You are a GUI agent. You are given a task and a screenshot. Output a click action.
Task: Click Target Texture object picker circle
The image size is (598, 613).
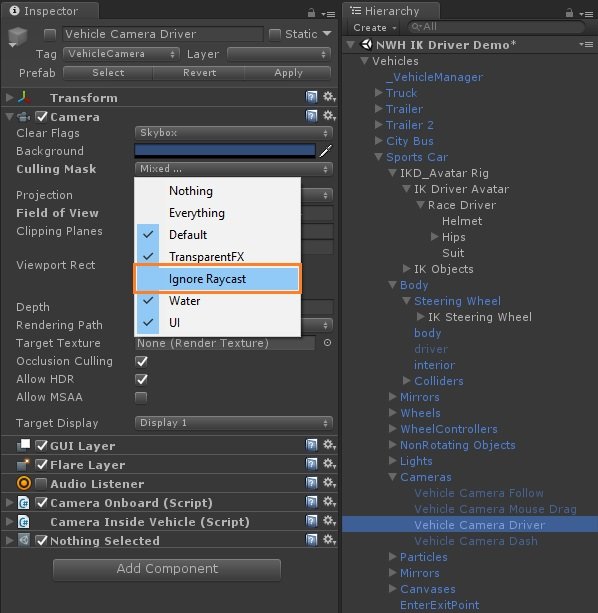pyautogui.click(x=328, y=343)
